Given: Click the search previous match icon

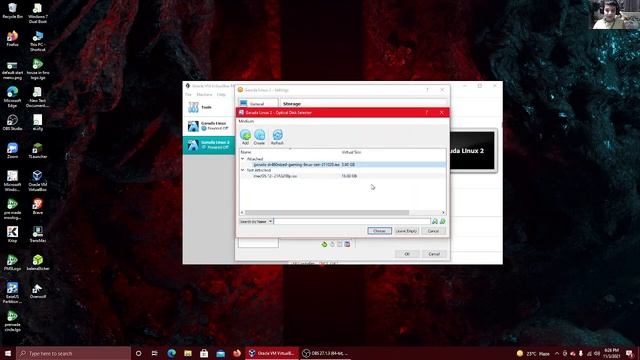Looking at the screenshot, I should click(x=435, y=221).
